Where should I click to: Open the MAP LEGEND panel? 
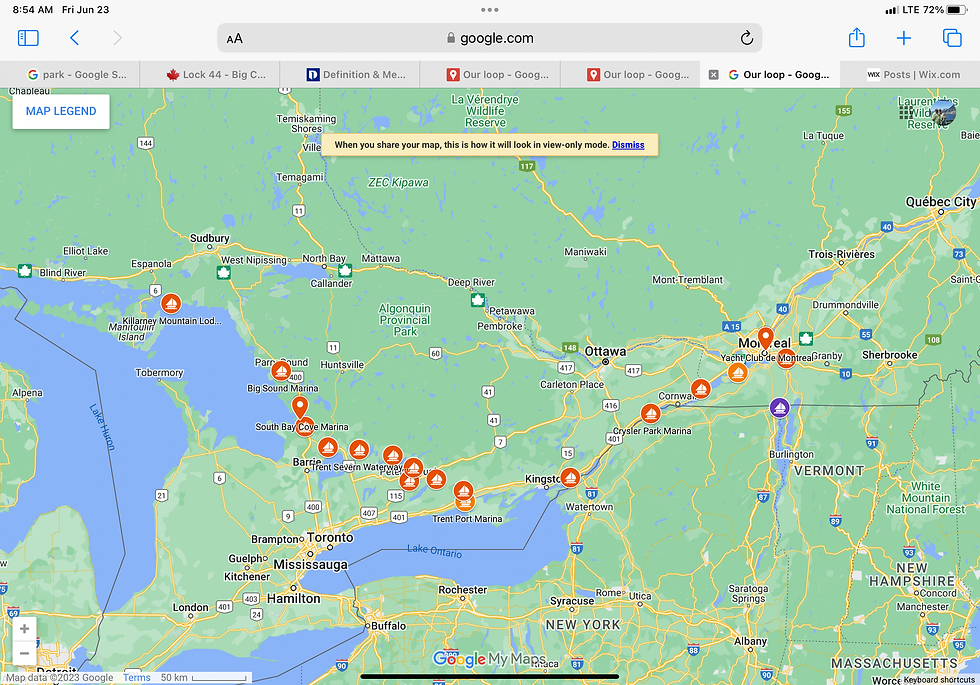tap(61, 111)
